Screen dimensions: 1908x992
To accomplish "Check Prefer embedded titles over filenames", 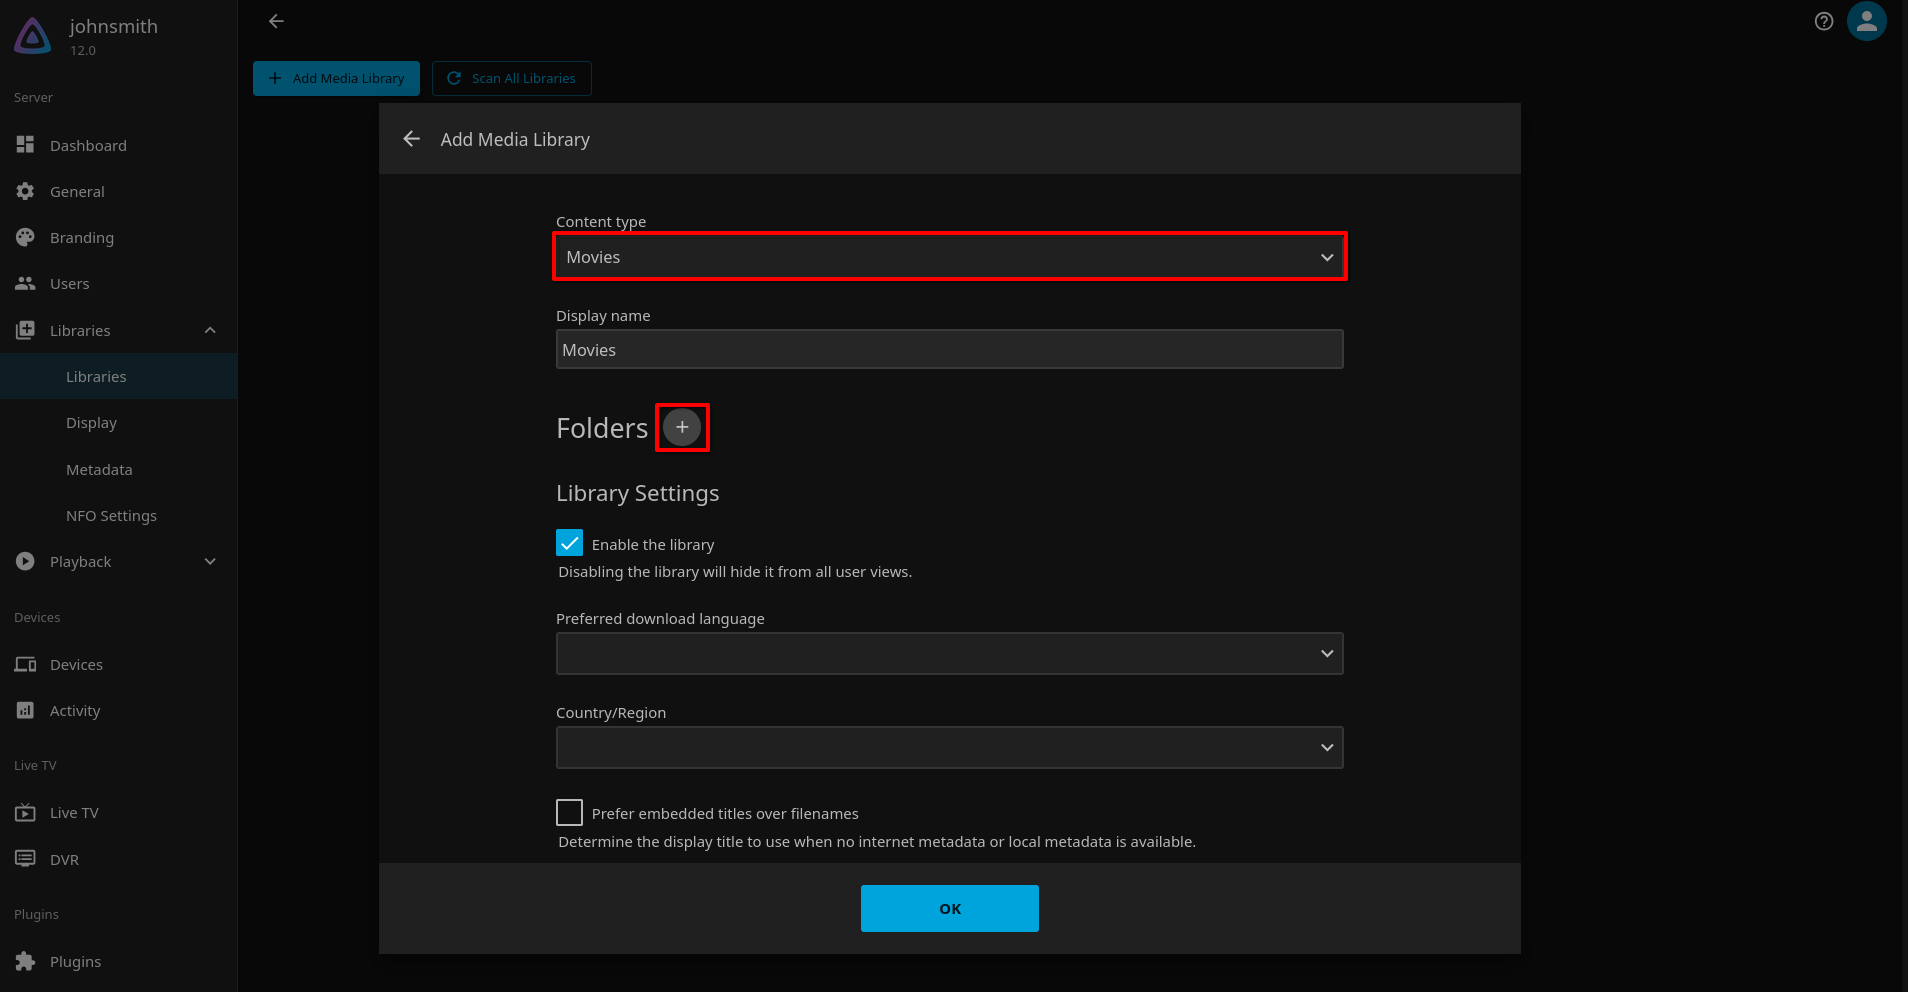I will 570,812.
